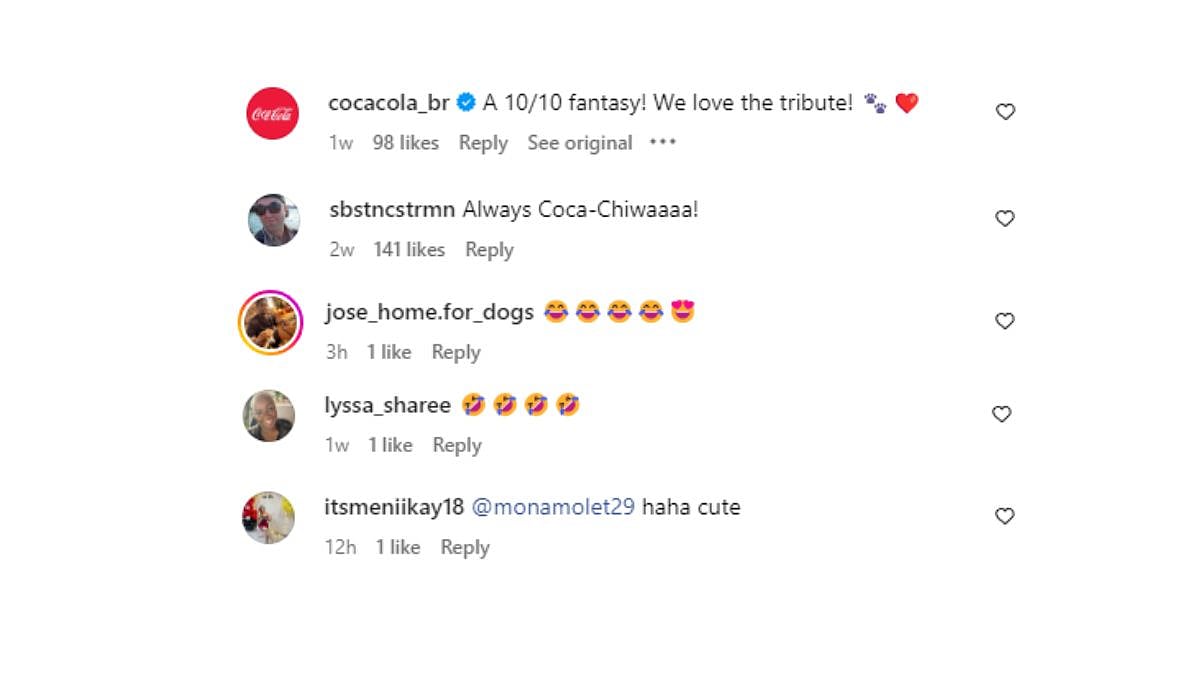This screenshot has width=1200, height=675.
Task: Show the original text of cocacola_br's comment
Action: tap(580, 143)
